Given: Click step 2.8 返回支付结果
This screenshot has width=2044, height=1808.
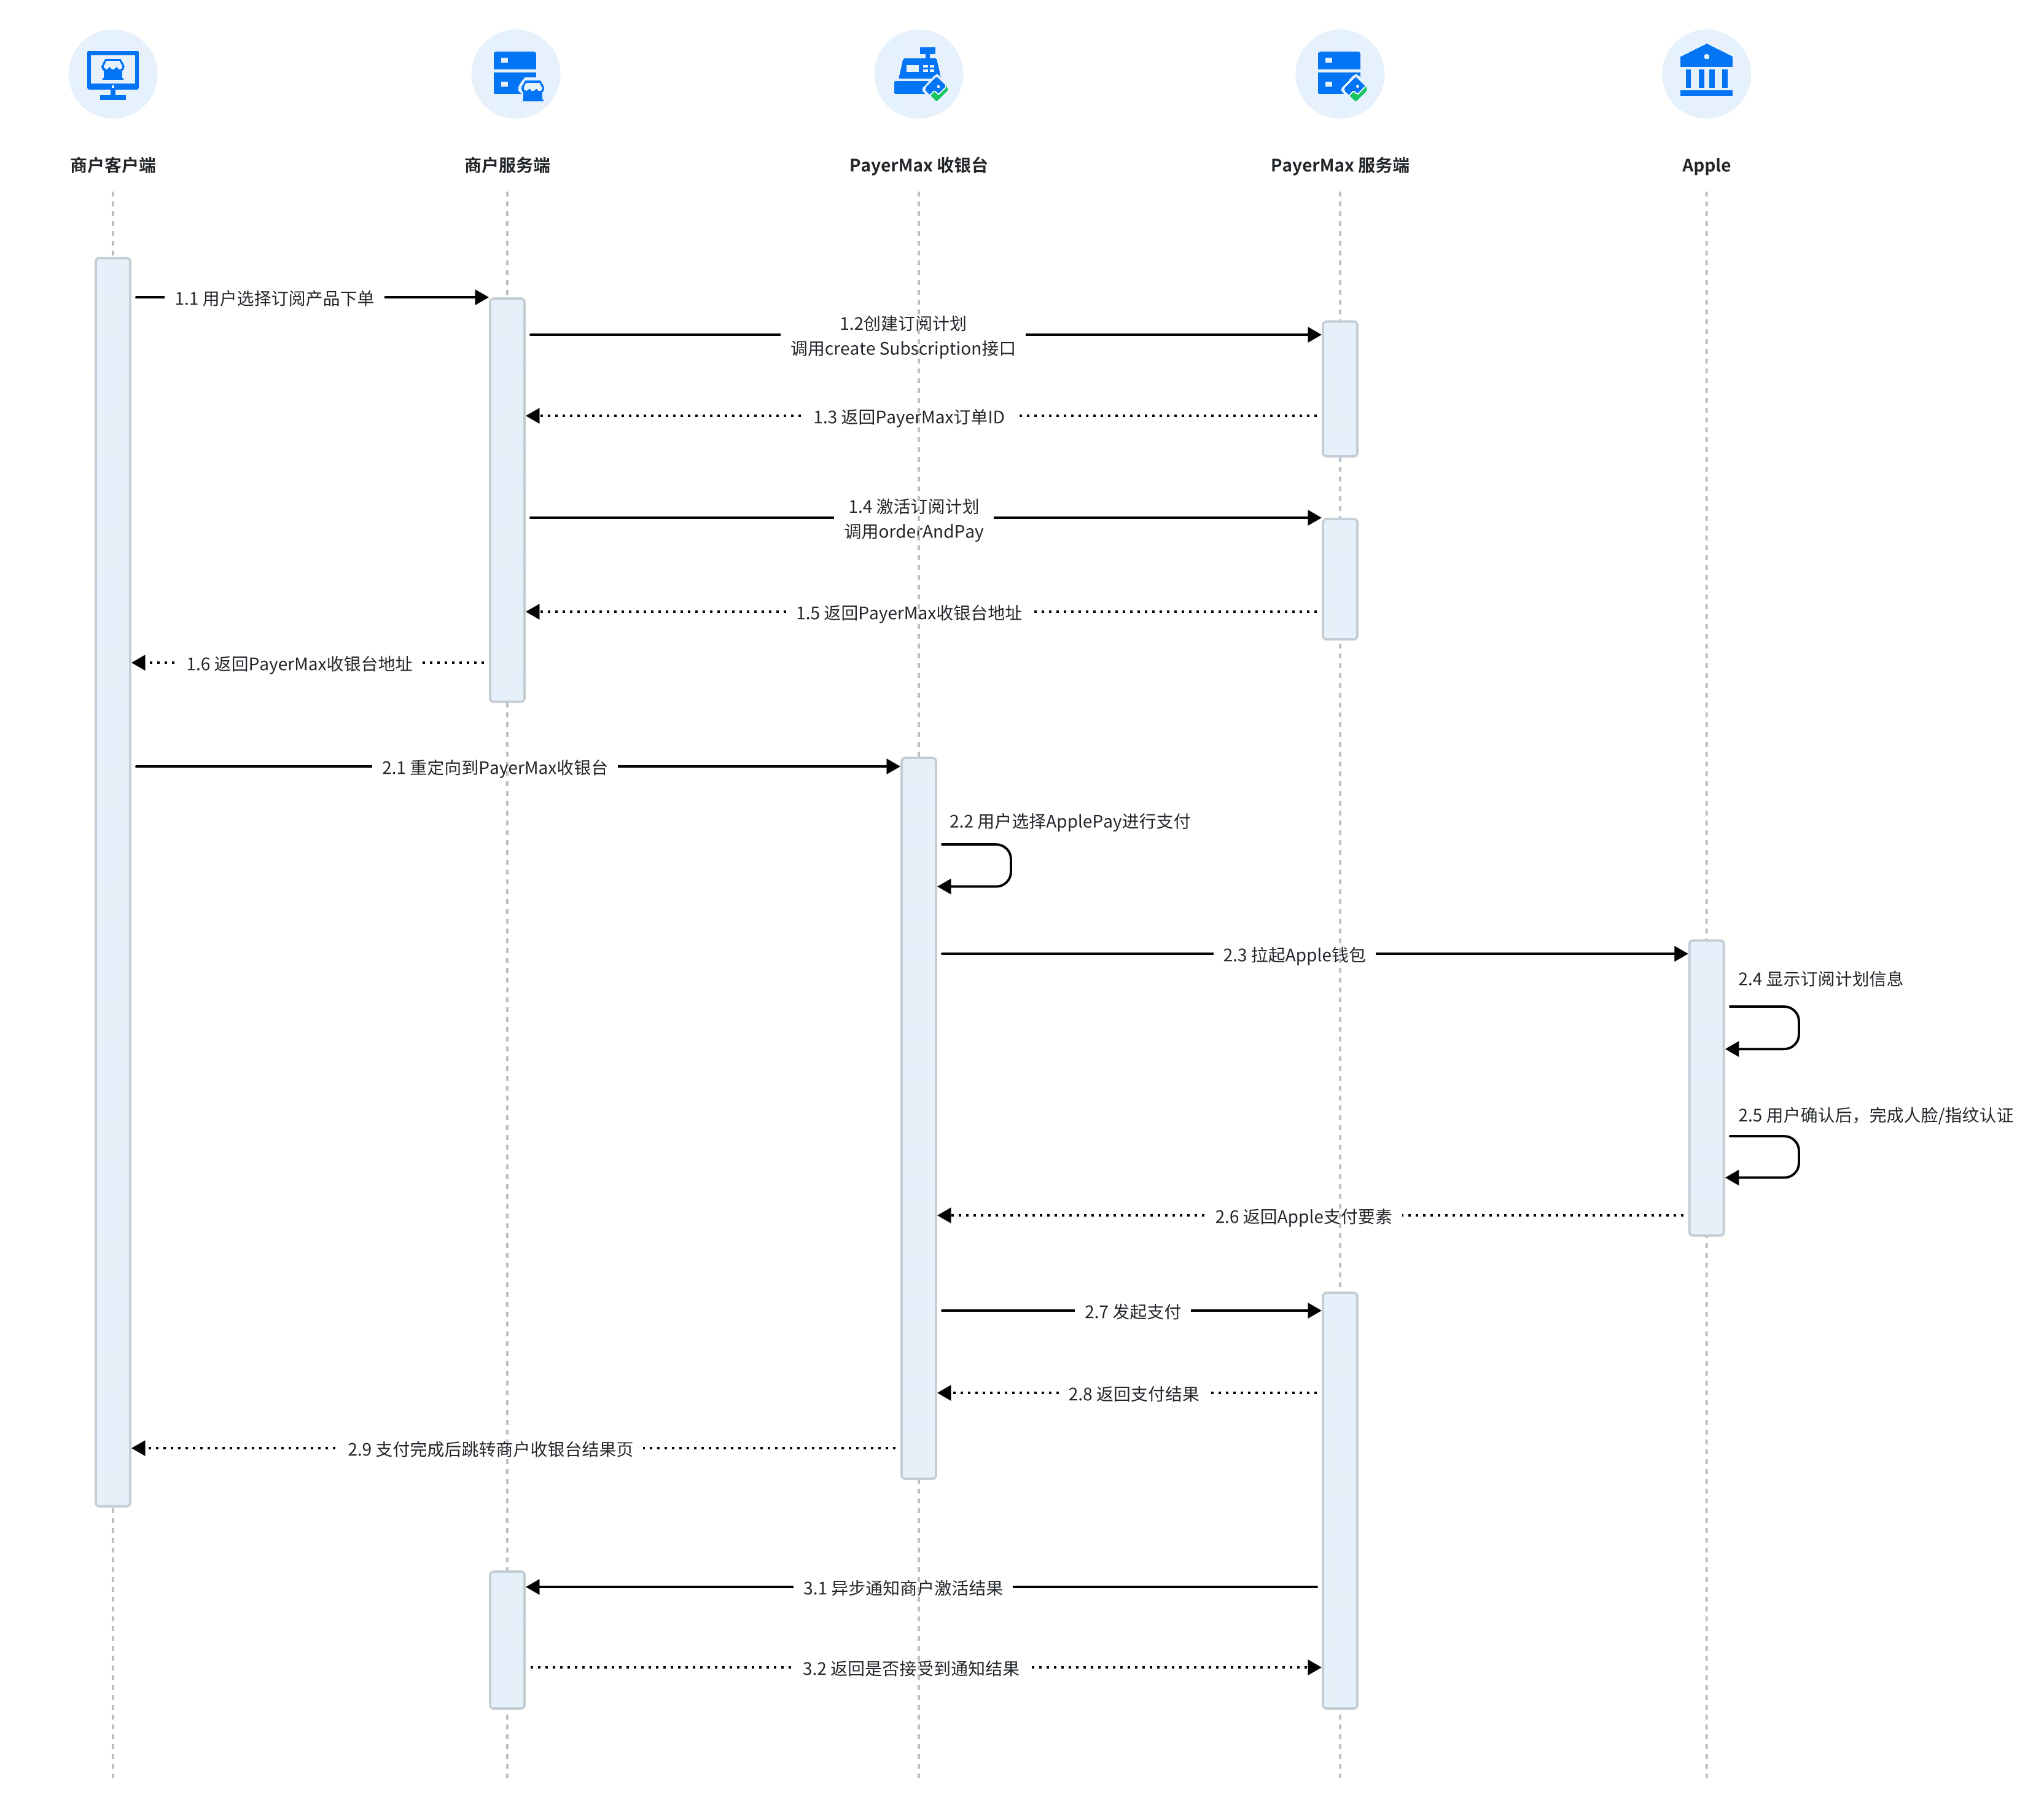Looking at the screenshot, I should click(x=1134, y=1394).
